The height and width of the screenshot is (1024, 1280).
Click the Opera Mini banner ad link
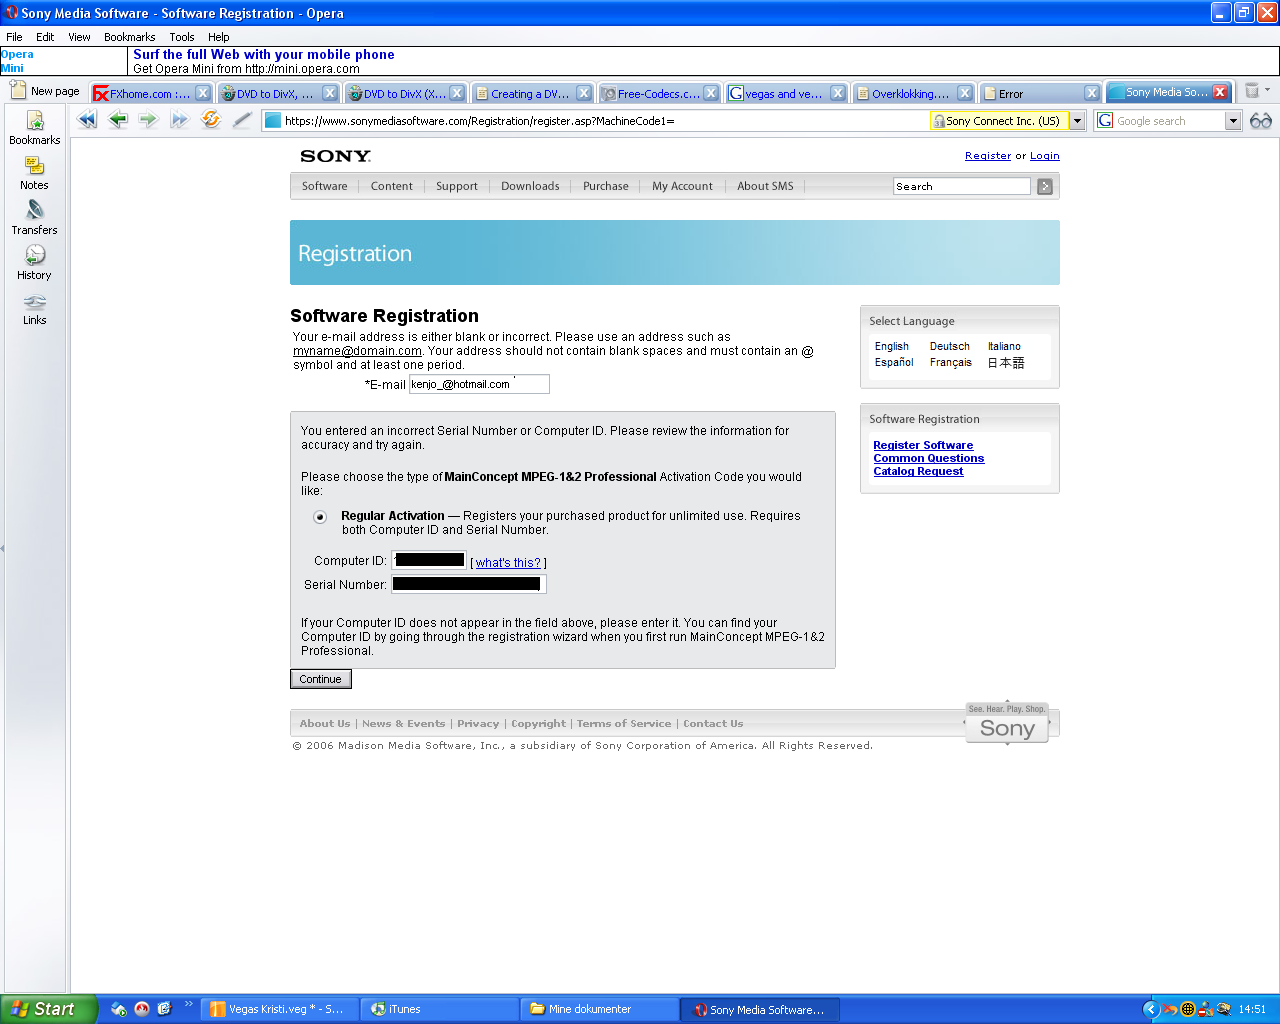pos(264,55)
